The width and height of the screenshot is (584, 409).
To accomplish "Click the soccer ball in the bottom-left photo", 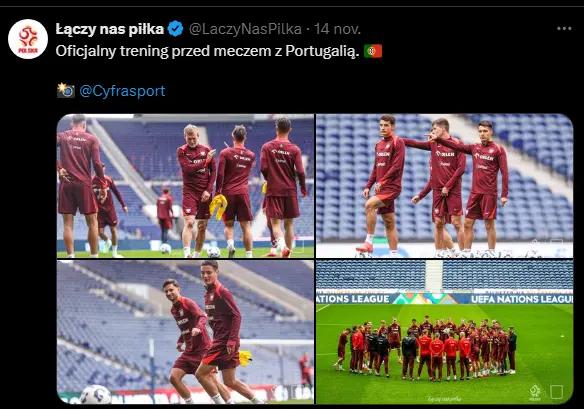I will pyautogui.click(x=95, y=394).
